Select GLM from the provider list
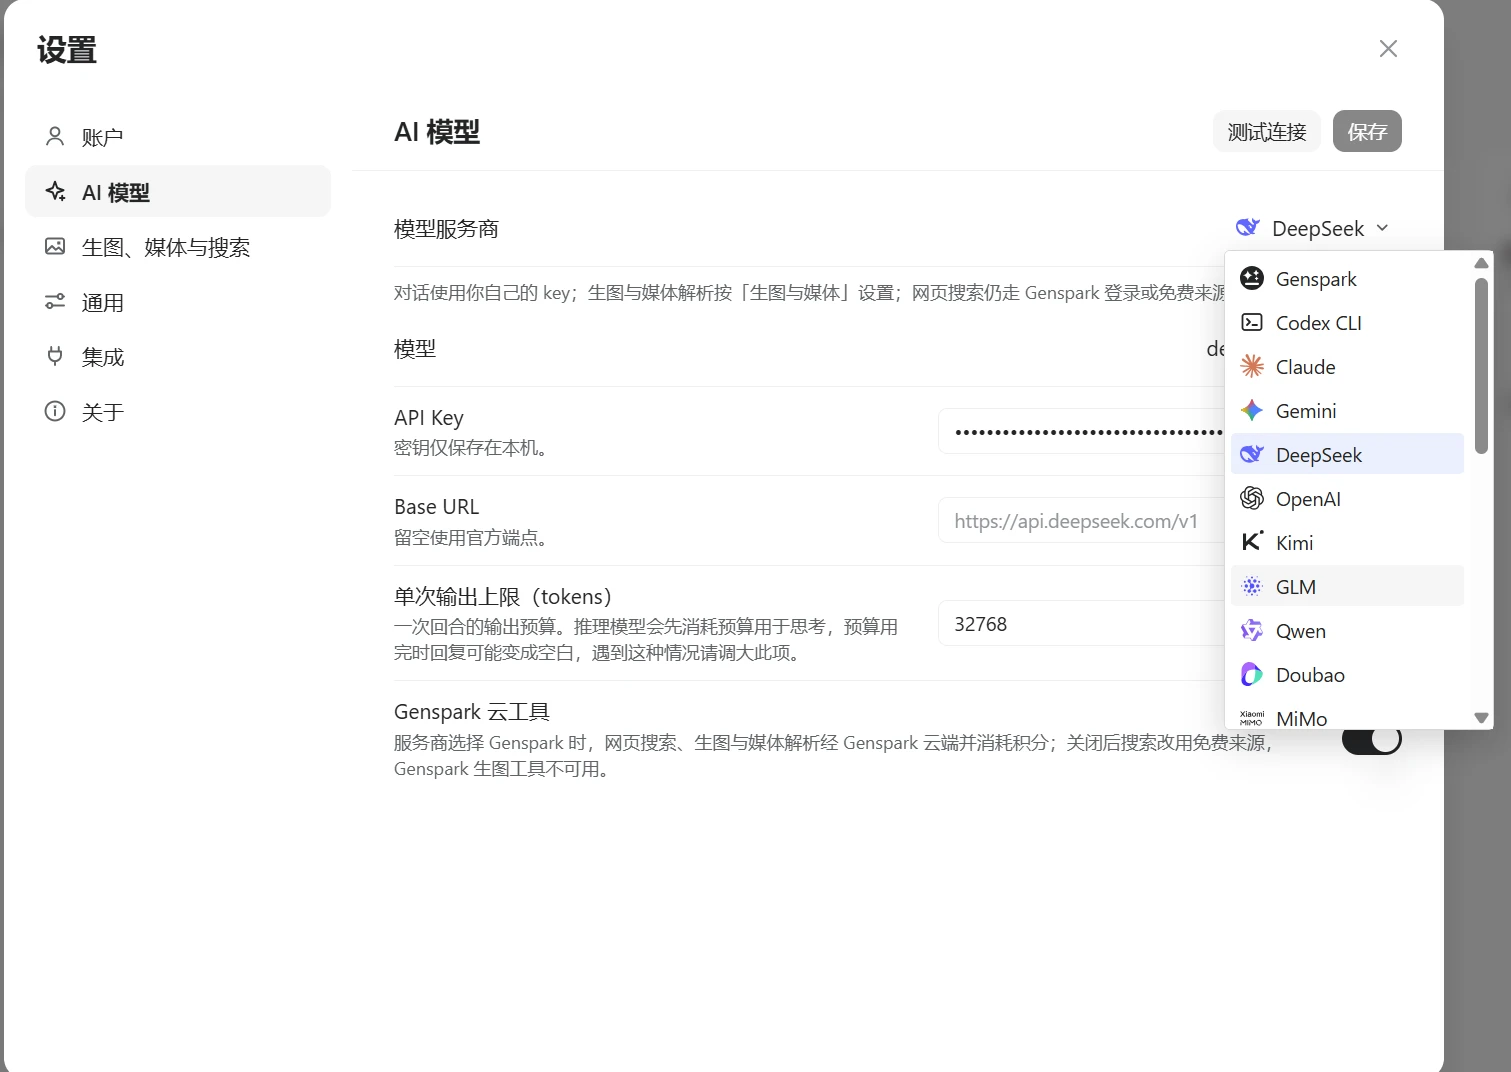 1347,586
